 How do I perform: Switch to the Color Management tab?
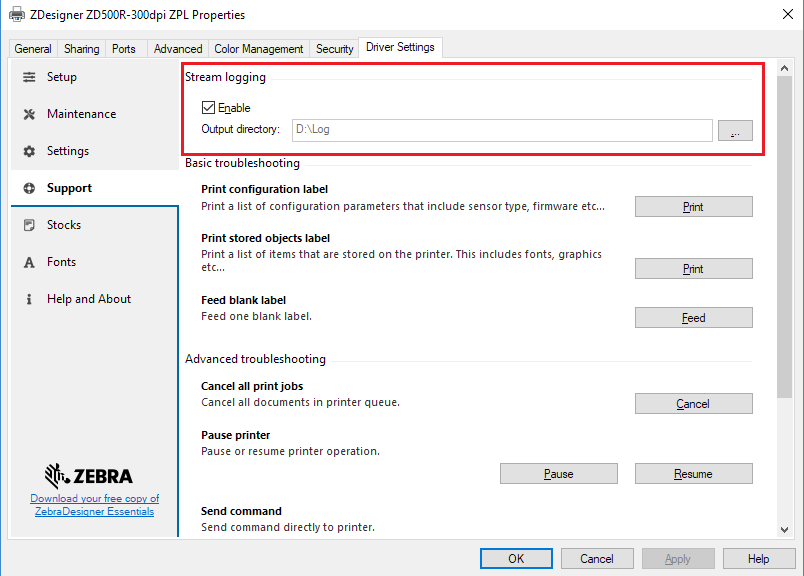(258, 49)
